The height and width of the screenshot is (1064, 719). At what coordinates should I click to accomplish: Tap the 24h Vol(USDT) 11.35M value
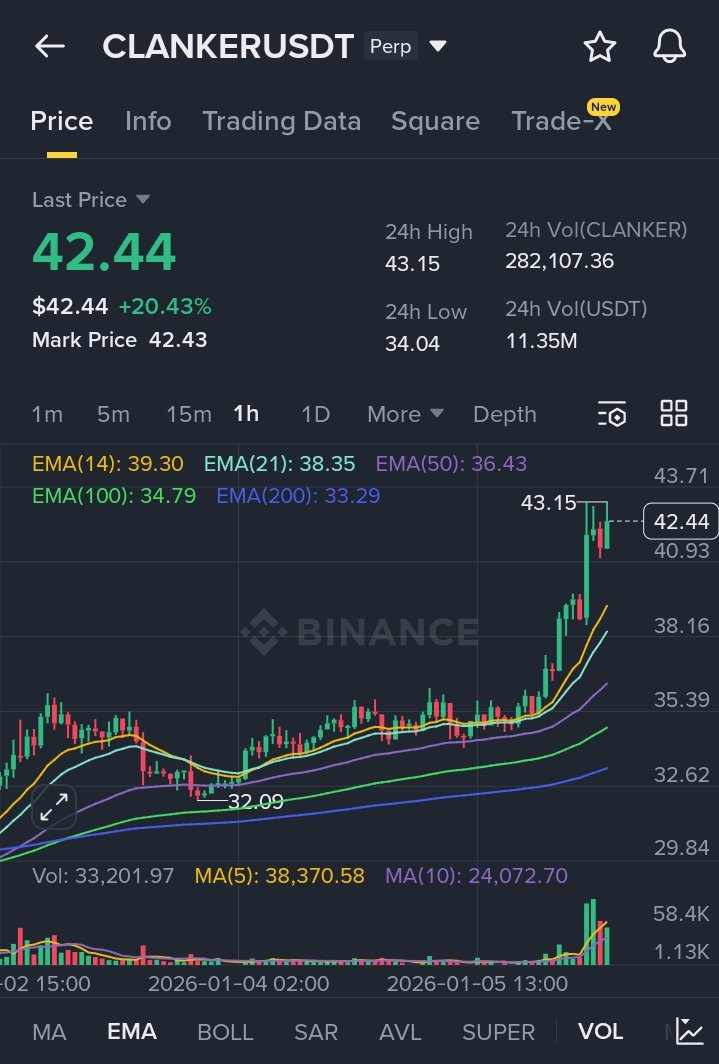tap(541, 340)
